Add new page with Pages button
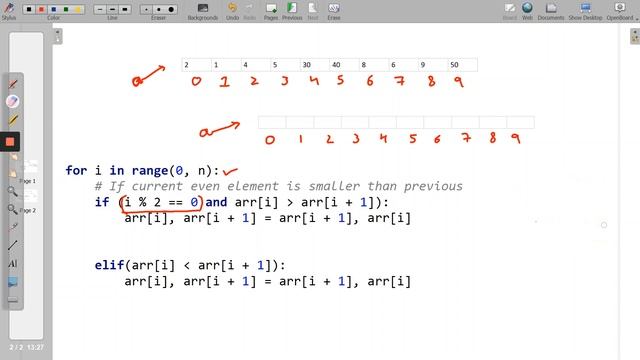640x360 pixels. tap(271, 11)
